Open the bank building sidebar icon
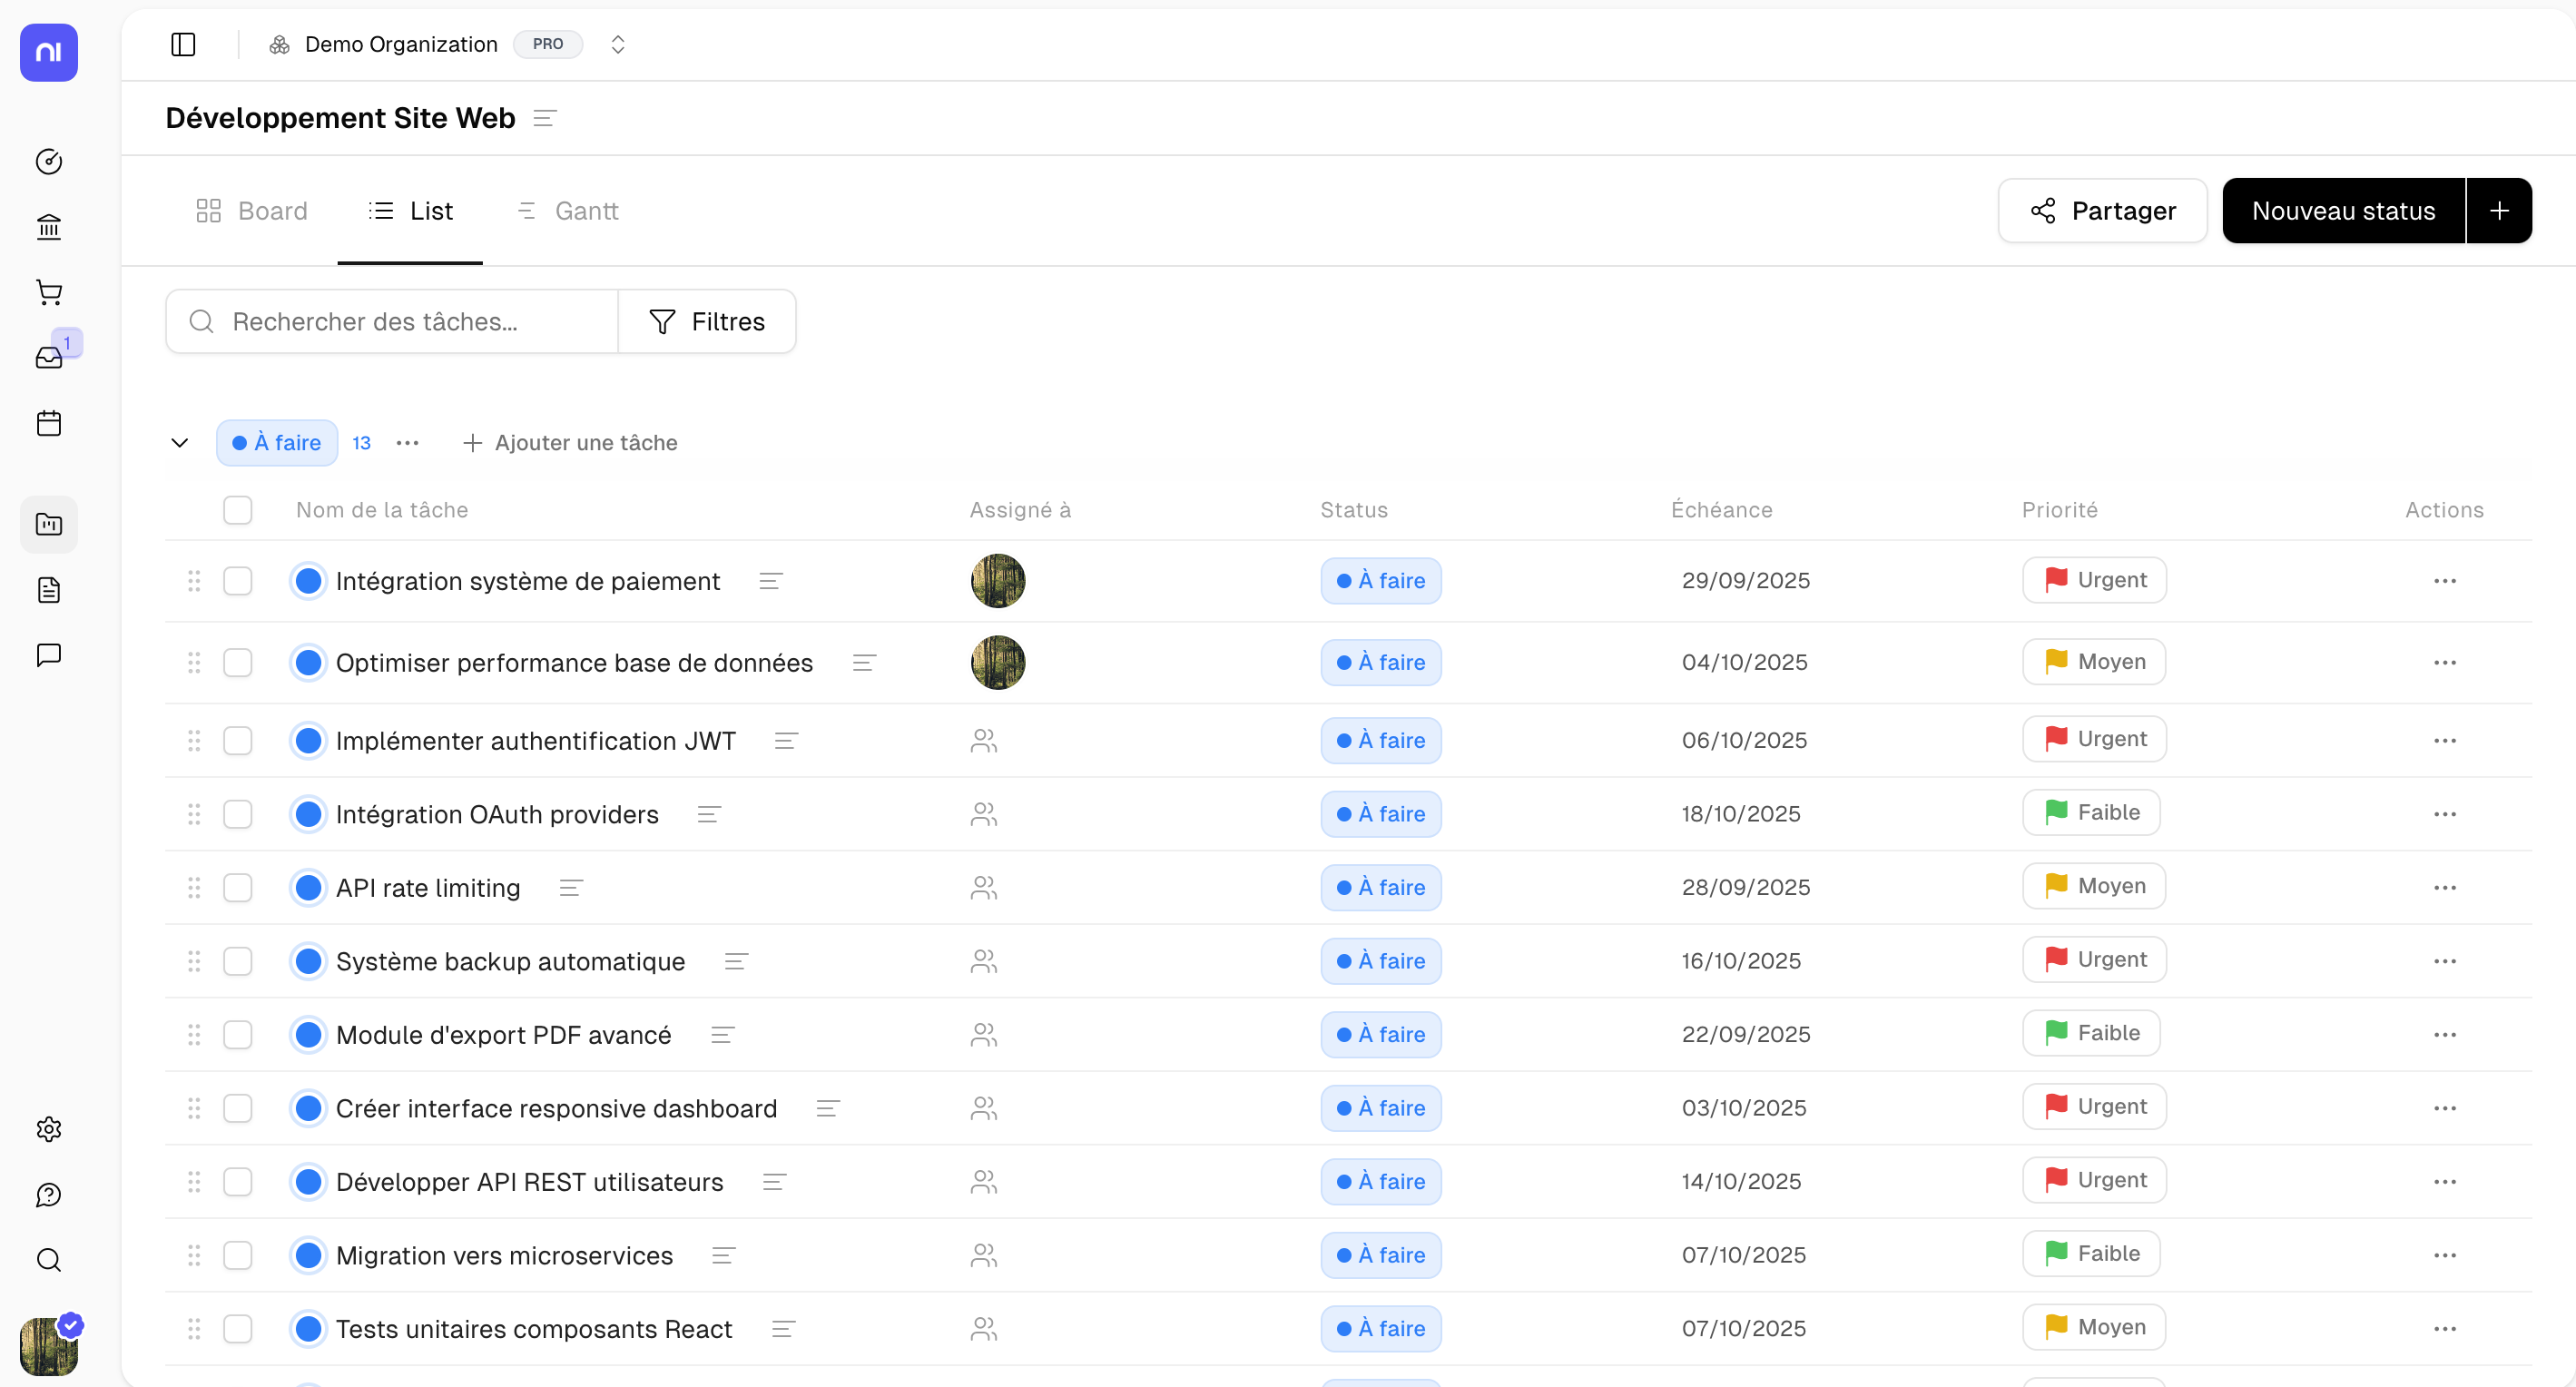The image size is (2576, 1387). pos(49,227)
